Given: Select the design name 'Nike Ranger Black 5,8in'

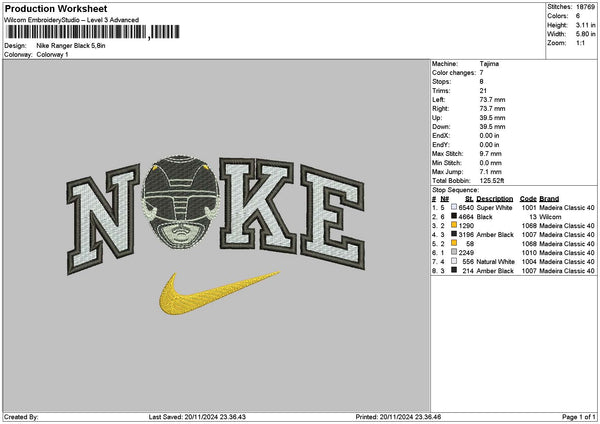Looking at the screenshot, I should (71, 46).
